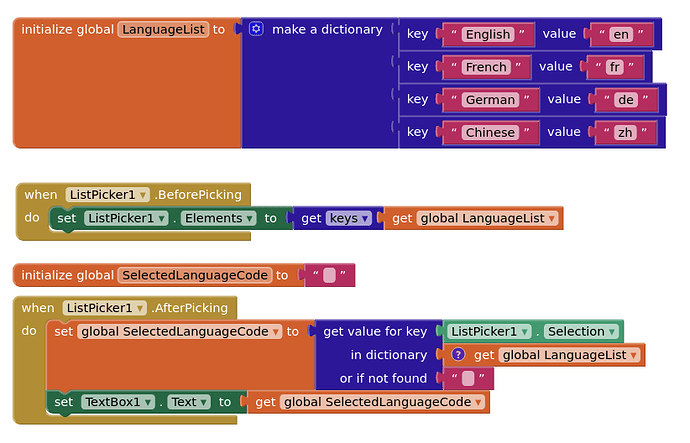Edit the LanguageList variable name field
The height and width of the screenshot is (443, 690).
coord(163,29)
